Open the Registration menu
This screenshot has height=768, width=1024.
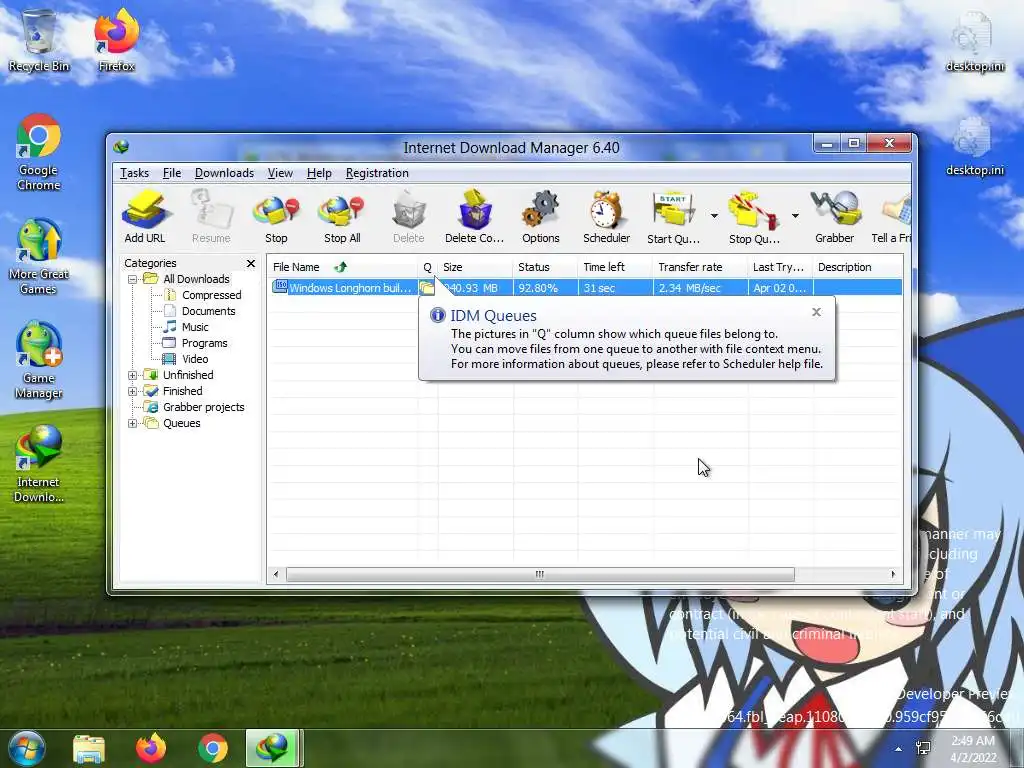[377, 173]
